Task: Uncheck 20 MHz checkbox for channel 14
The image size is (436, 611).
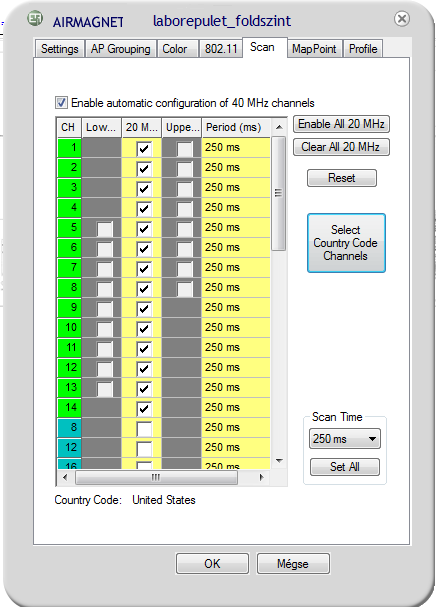Action: click(144, 408)
